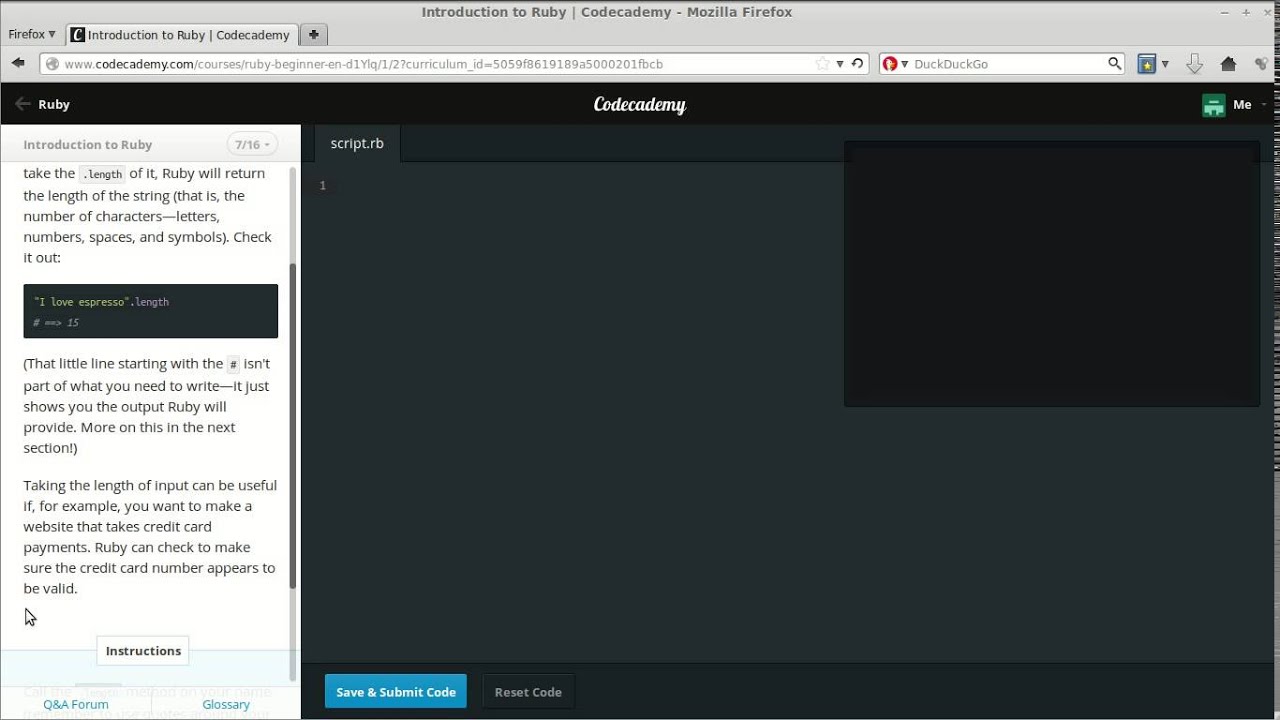This screenshot has height=720, width=1280.
Task: Open the Q&A Forum link
Action: (x=76, y=704)
